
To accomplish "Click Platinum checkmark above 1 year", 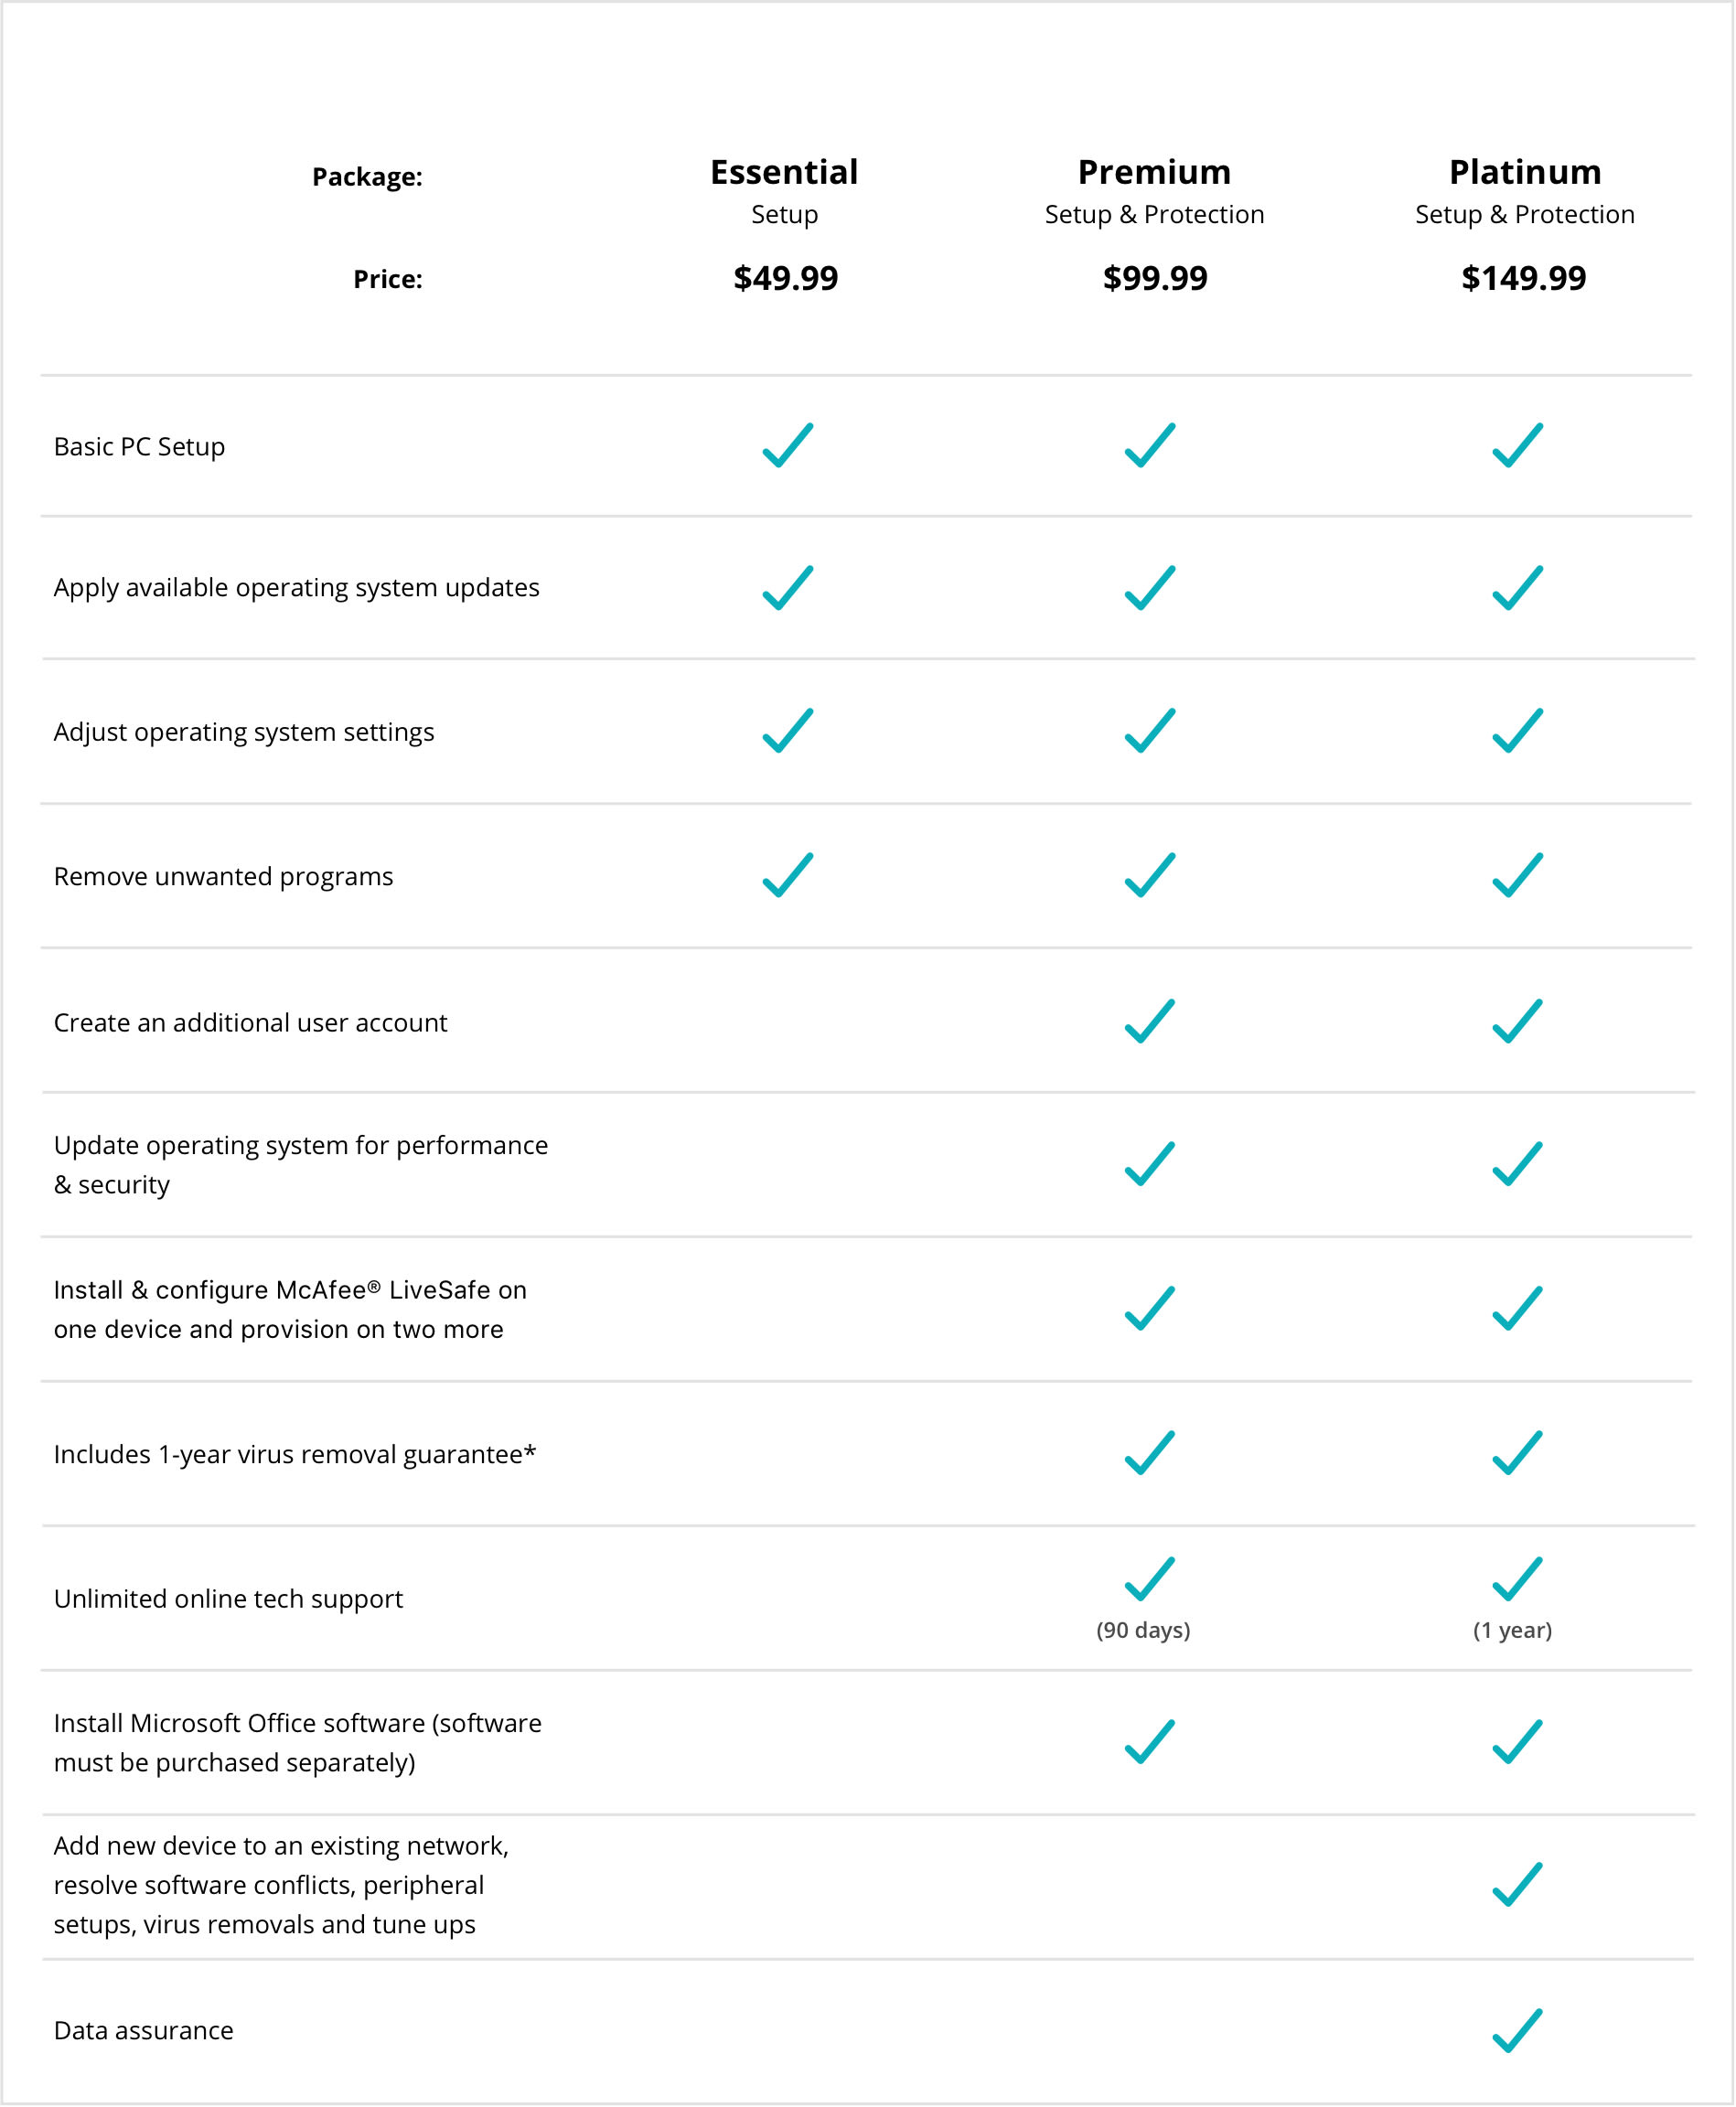I will pyautogui.click(x=1518, y=1579).
